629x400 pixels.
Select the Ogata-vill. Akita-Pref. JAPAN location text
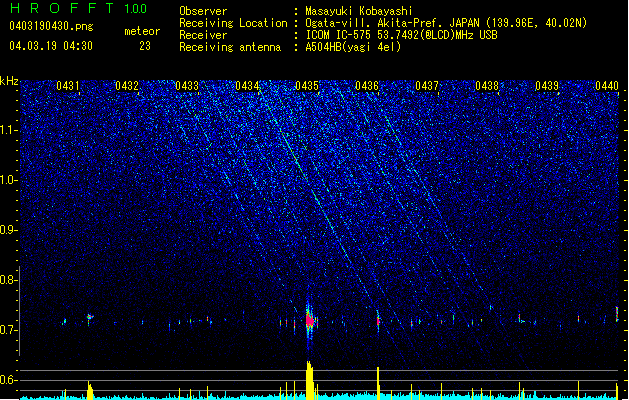[446, 23]
